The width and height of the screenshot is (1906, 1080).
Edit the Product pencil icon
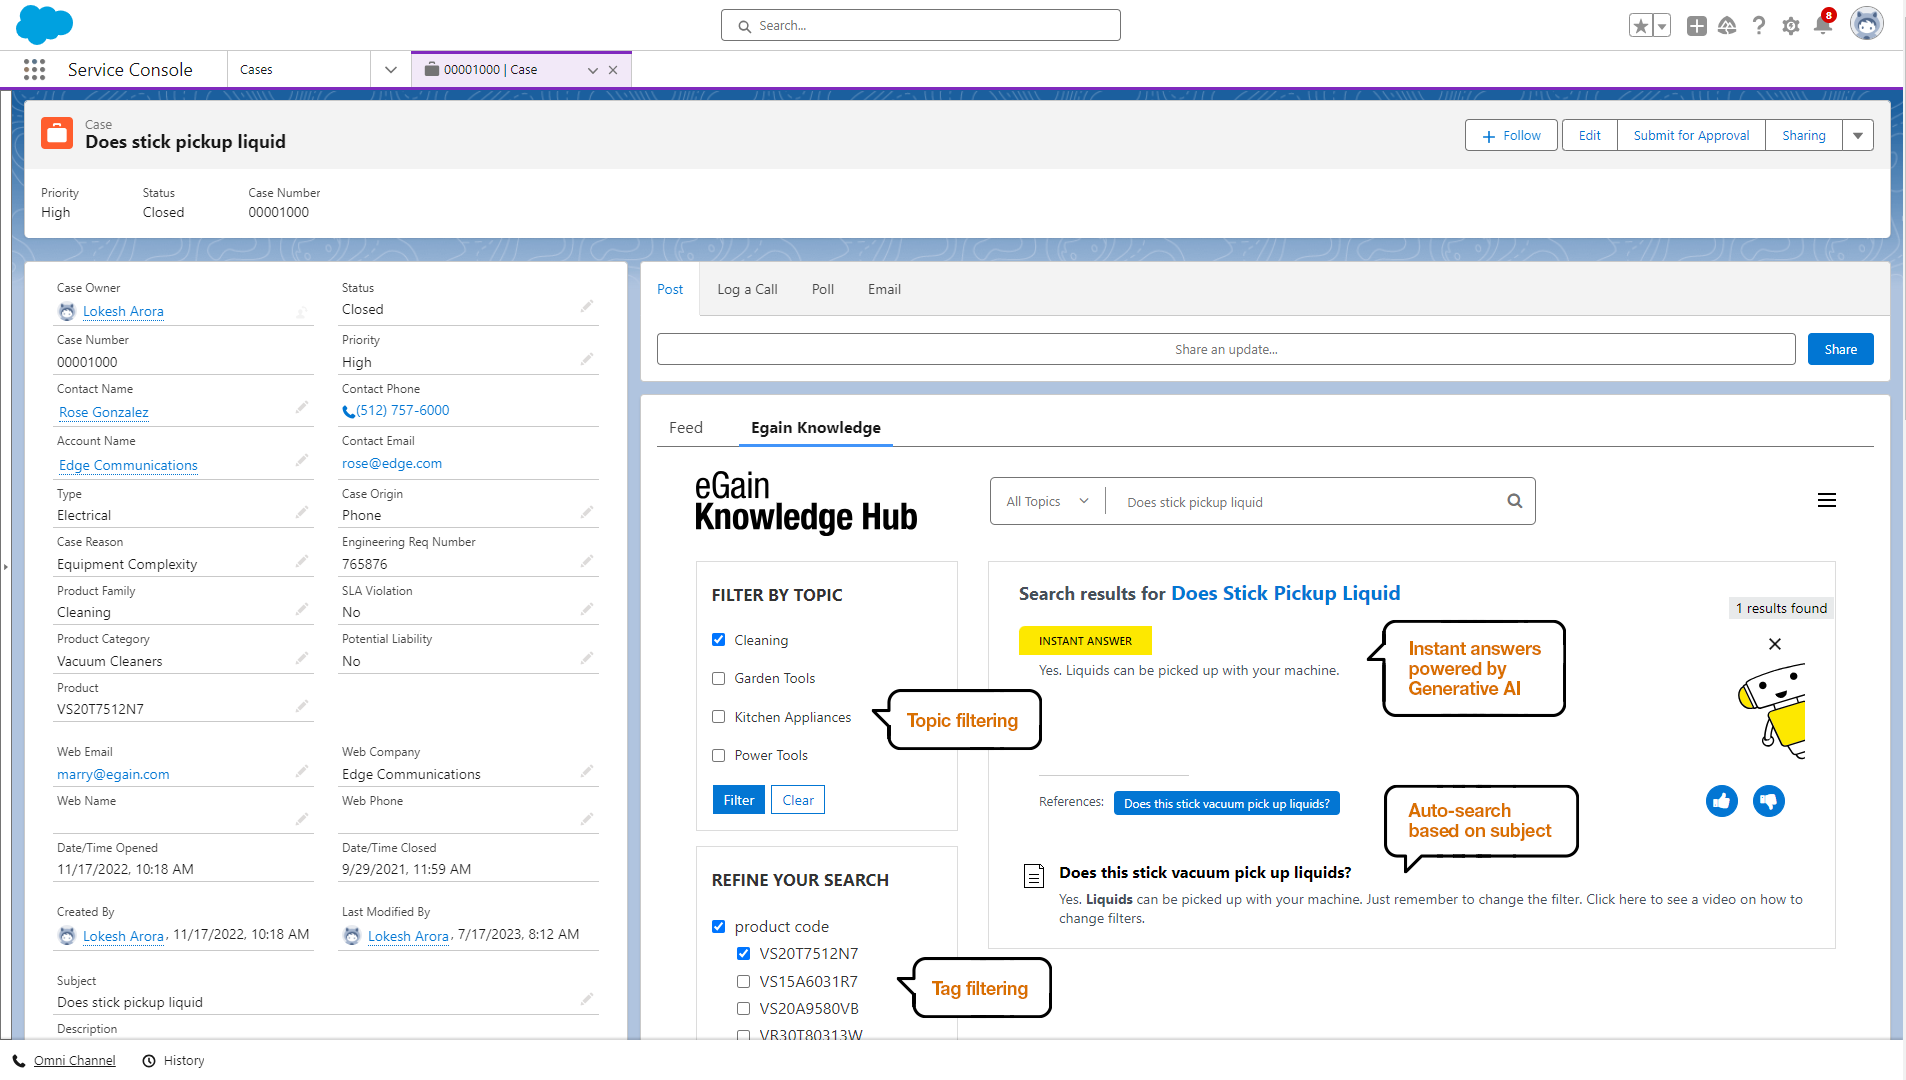pos(302,706)
